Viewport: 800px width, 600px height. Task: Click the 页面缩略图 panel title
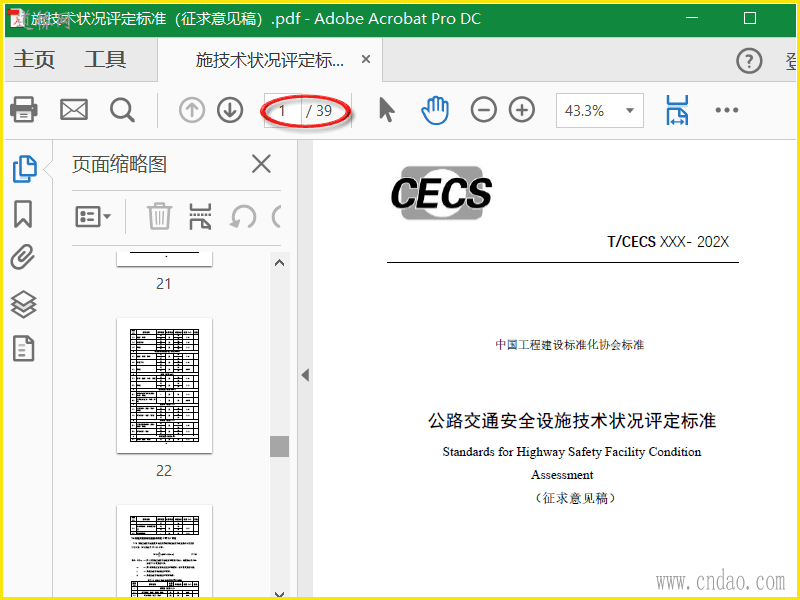coord(119,164)
